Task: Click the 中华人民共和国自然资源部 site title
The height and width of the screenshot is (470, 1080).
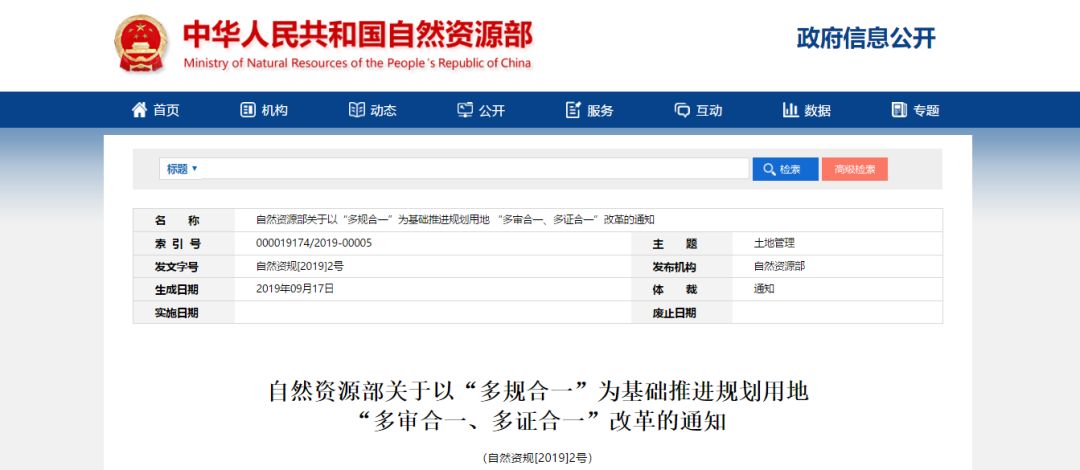Action: coord(357,34)
